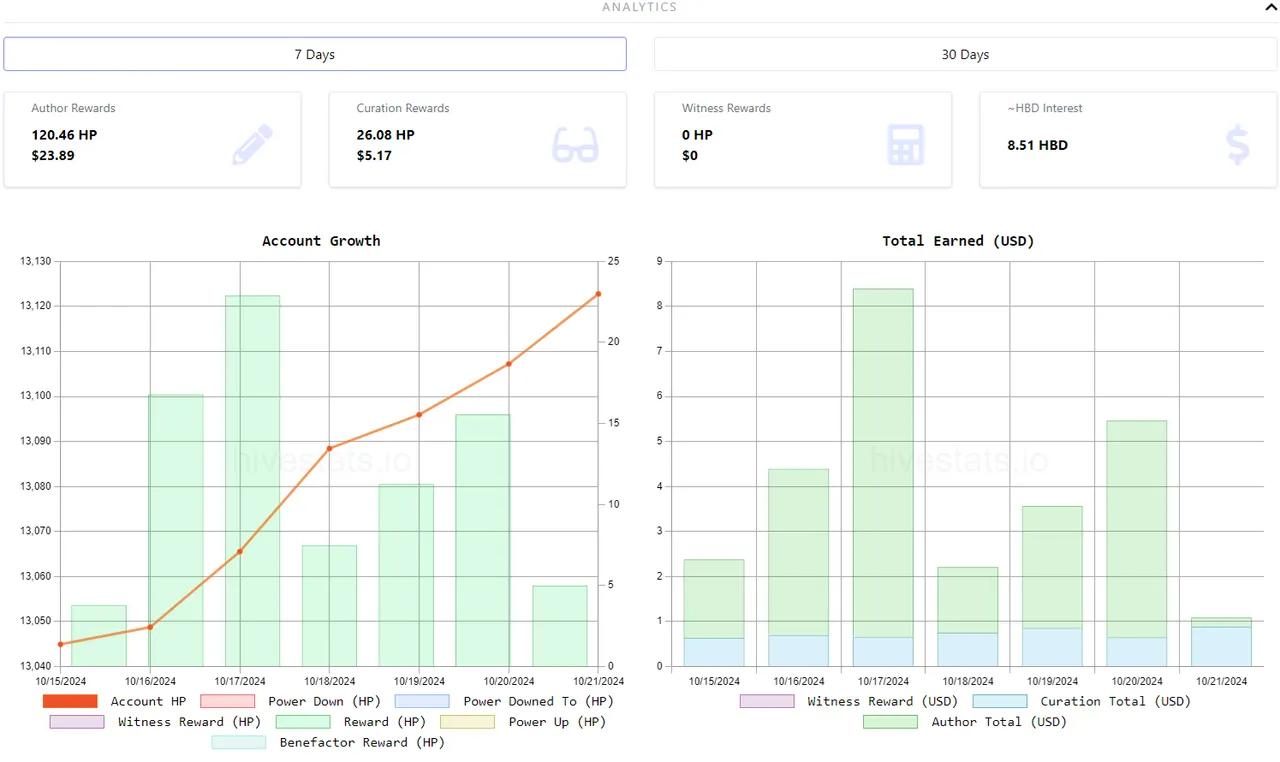
Task: Click the 10/16/2024 reward bar in Account Growth
Action: click(x=176, y=530)
